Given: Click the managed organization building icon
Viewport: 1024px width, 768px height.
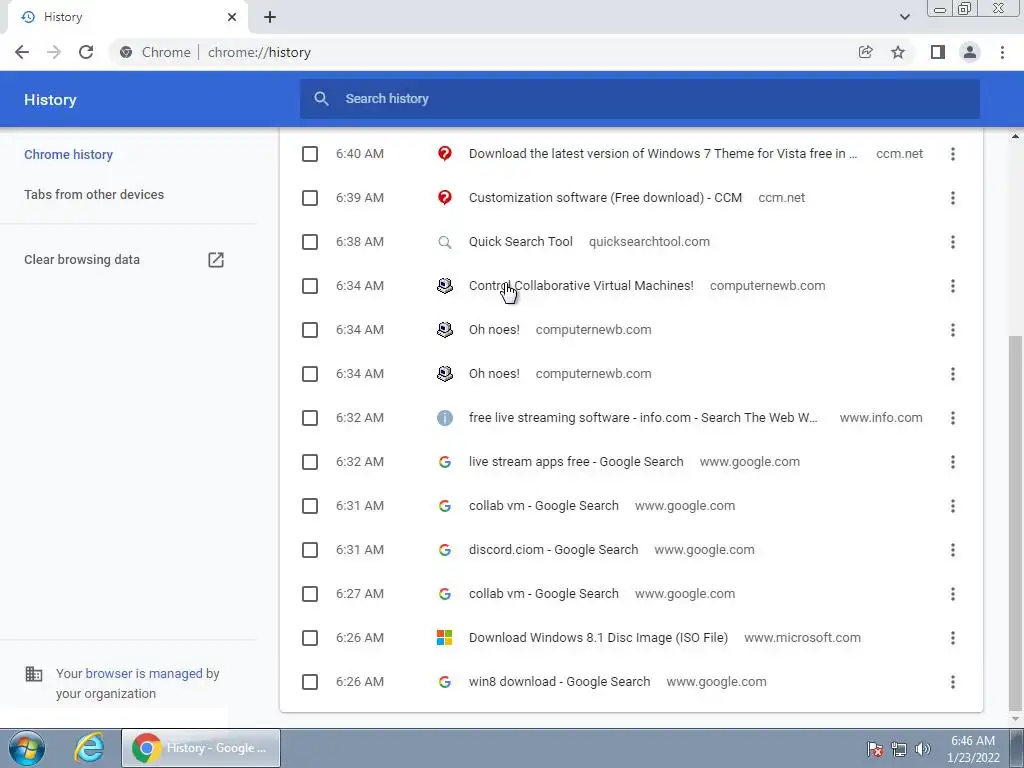Looking at the screenshot, I should coord(34,673).
